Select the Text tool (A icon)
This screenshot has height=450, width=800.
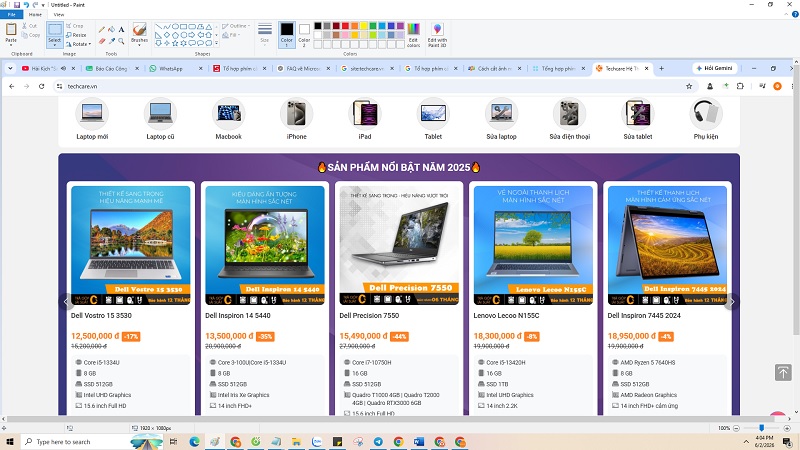(121, 30)
